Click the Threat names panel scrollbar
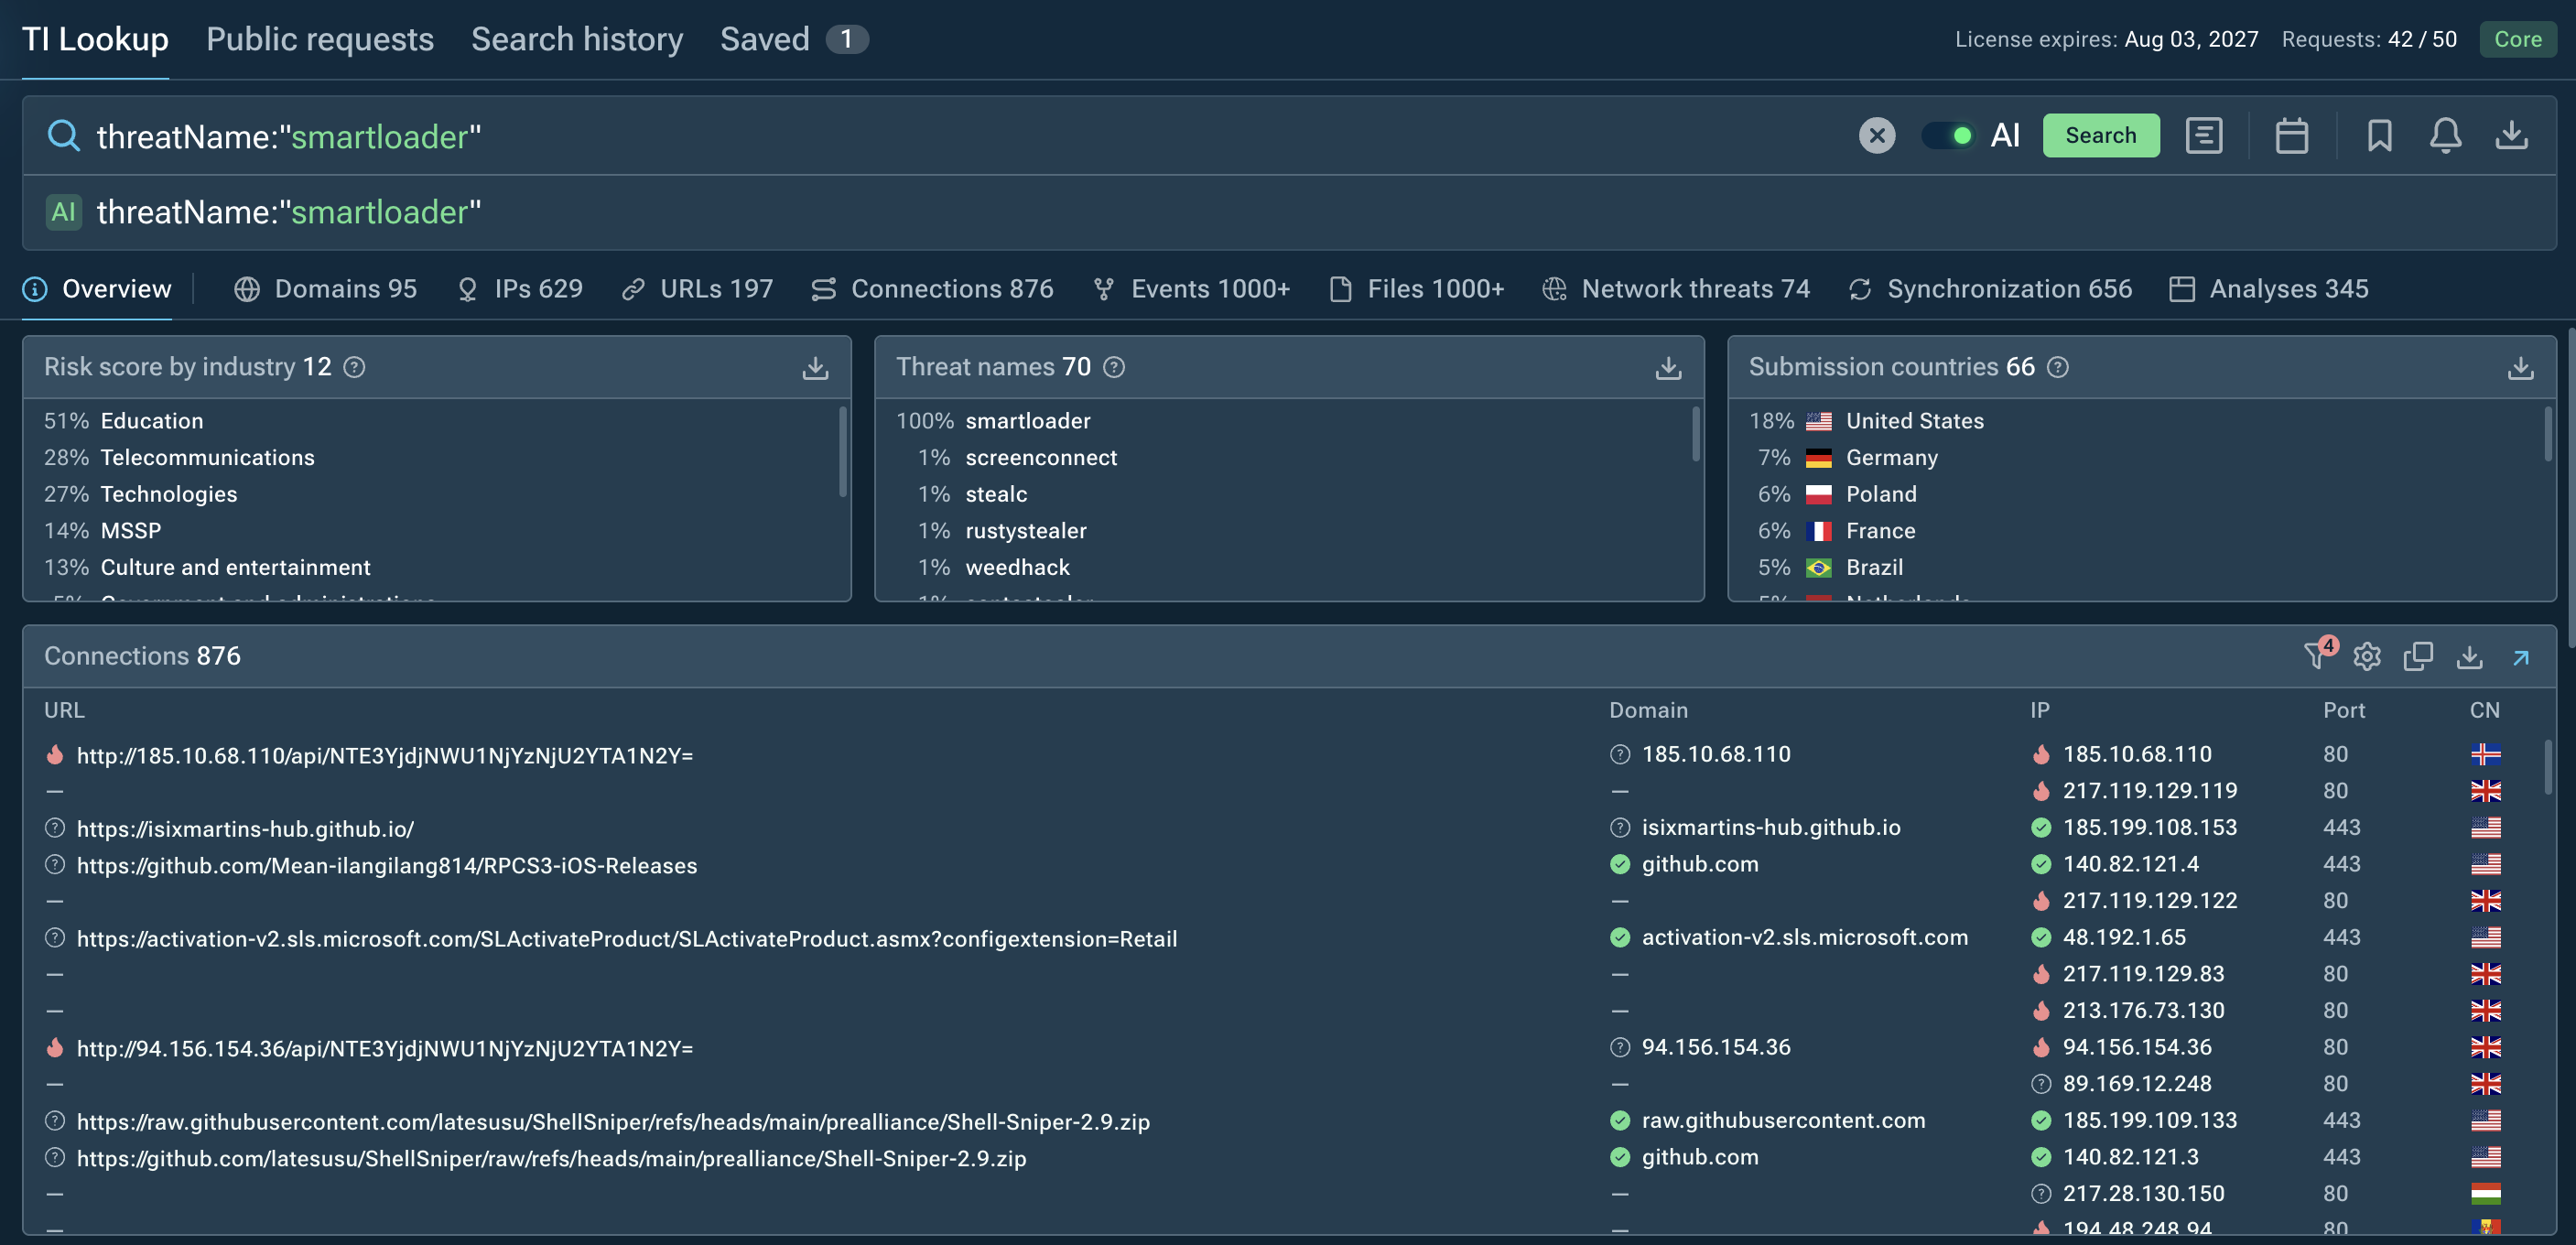Viewport: 2576px width, 1245px height. (1695, 432)
